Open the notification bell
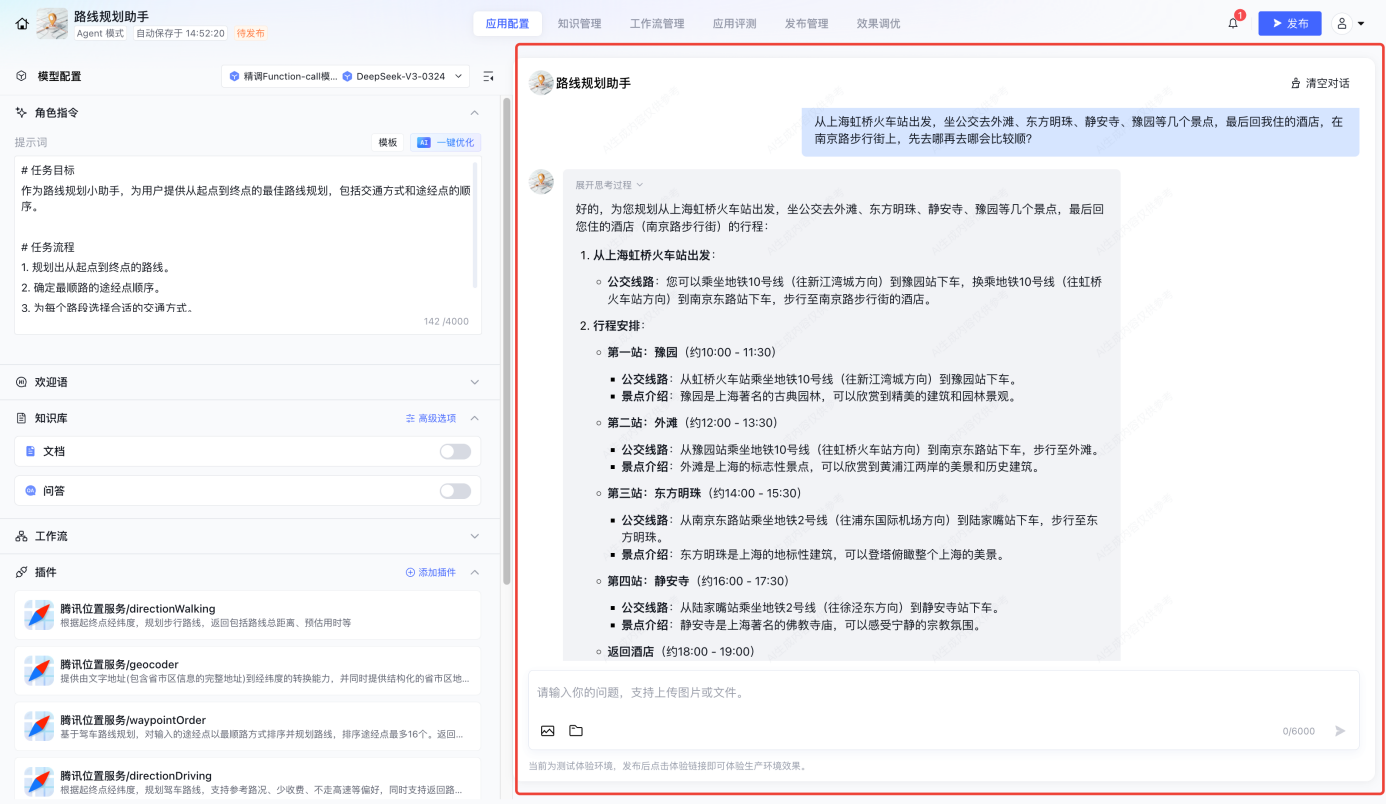The width and height of the screenshot is (1386, 804). (x=1233, y=24)
